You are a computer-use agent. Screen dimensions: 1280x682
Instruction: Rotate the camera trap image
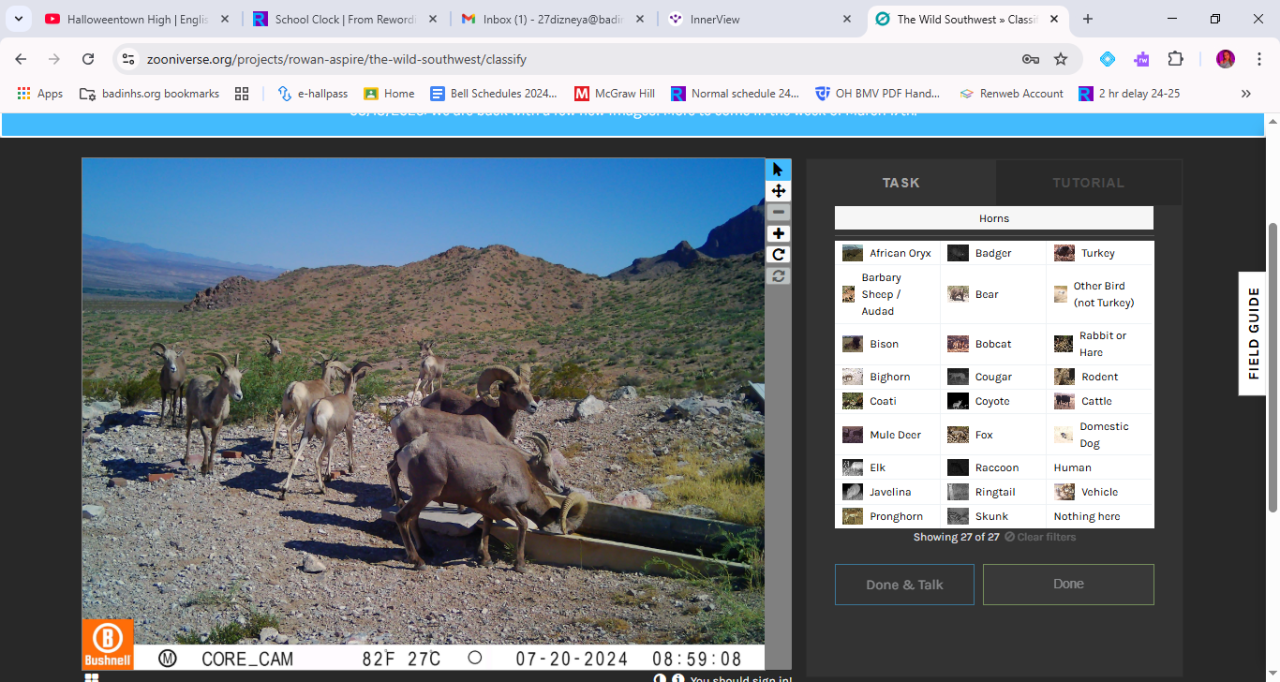point(778,255)
